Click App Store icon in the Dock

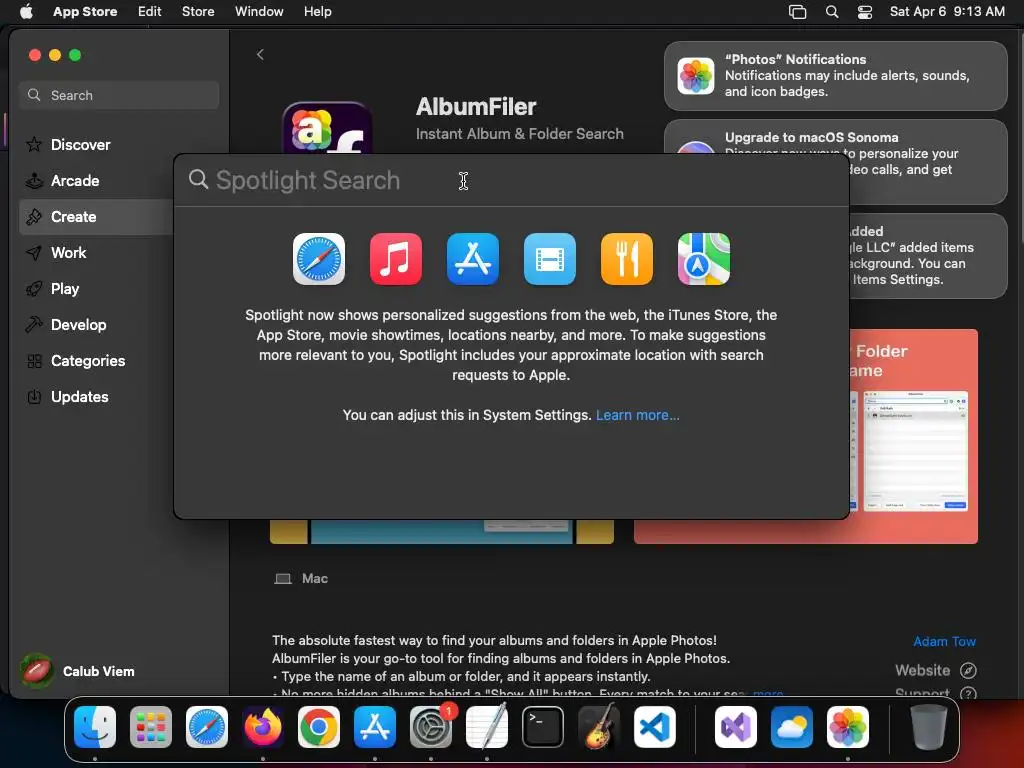(x=375, y=727)
